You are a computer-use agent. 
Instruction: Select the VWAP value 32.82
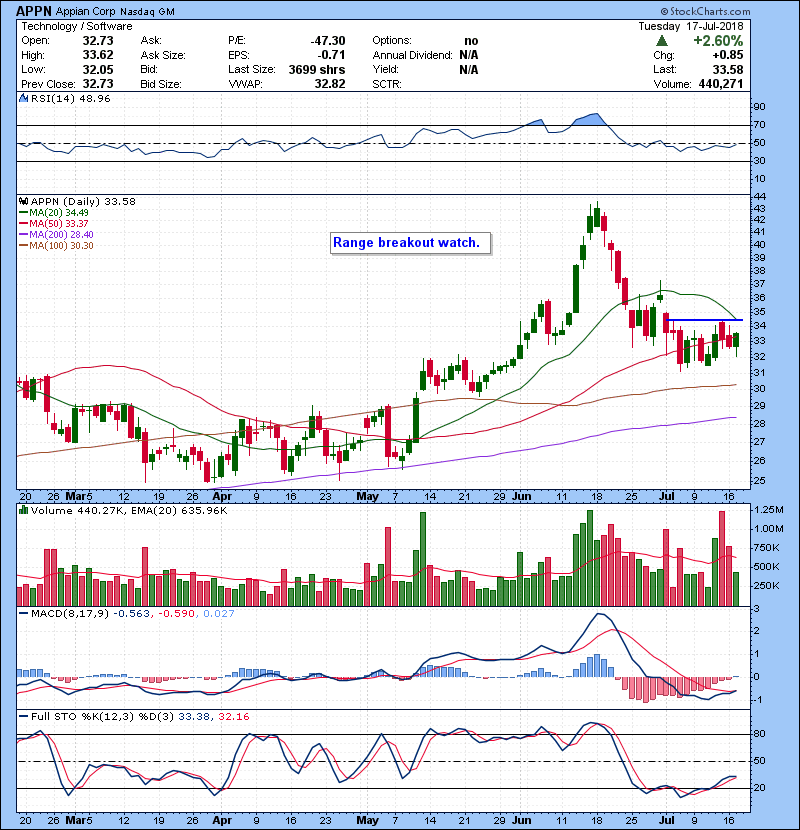point(330,84)
